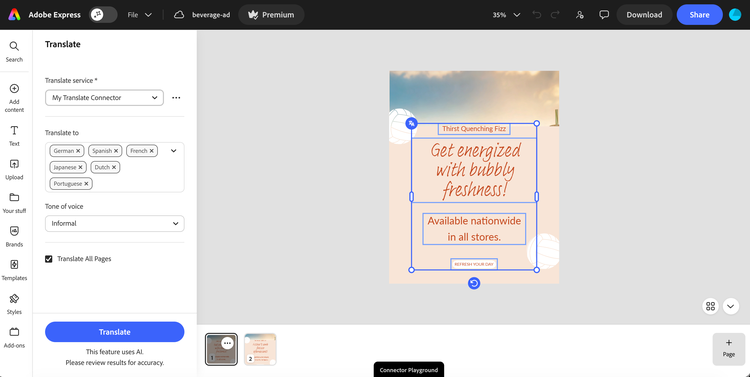Open Templates in the sidebar
Viewport: 750px width, 377px height.
click(14, 270)
